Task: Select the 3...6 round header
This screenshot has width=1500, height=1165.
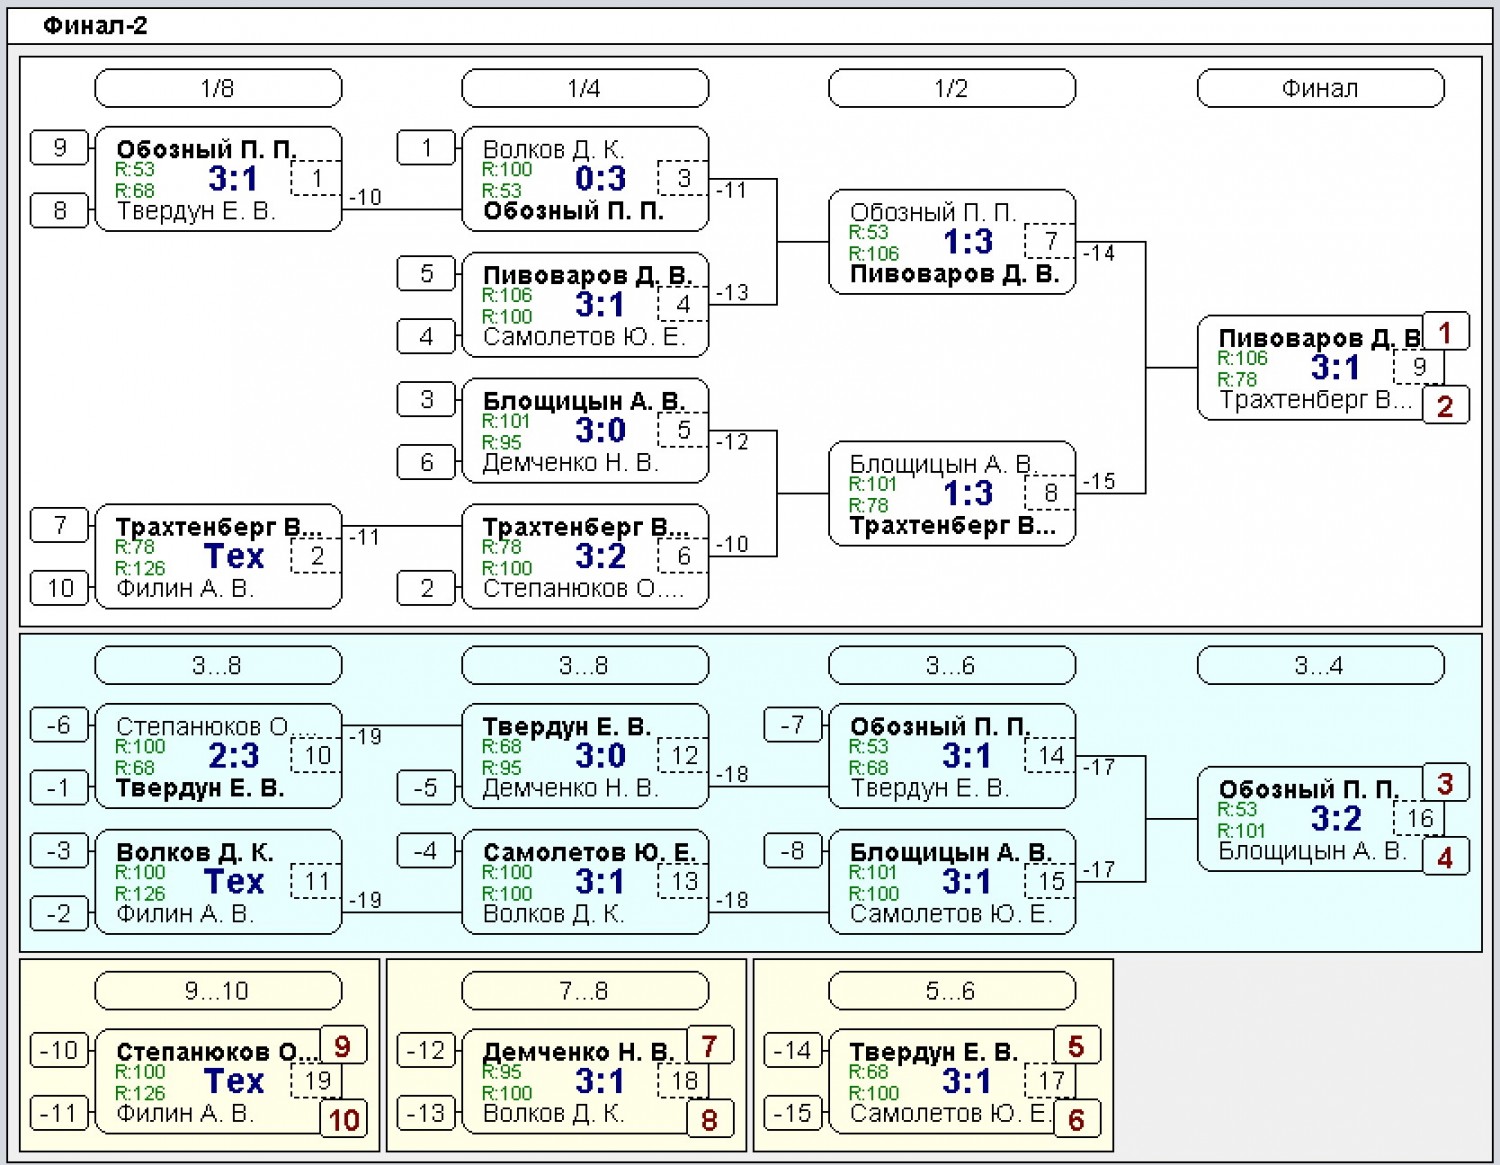Action: click(952, 665)
